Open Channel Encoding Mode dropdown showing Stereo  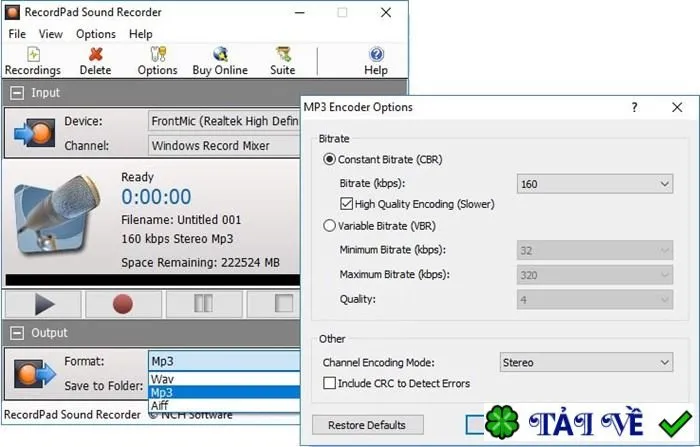point(586,362)
